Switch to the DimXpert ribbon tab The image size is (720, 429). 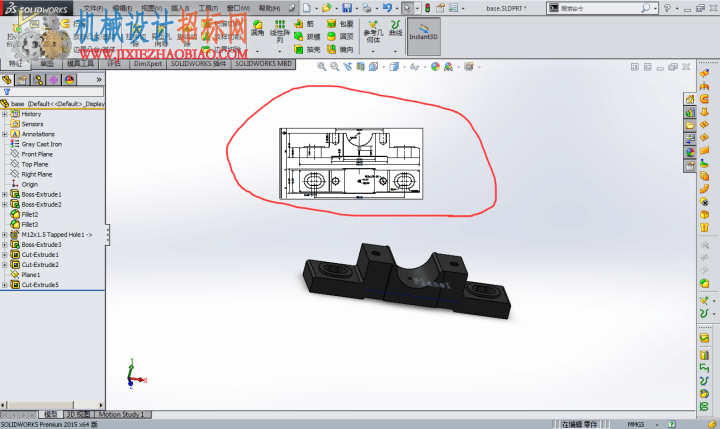[148, 64]
